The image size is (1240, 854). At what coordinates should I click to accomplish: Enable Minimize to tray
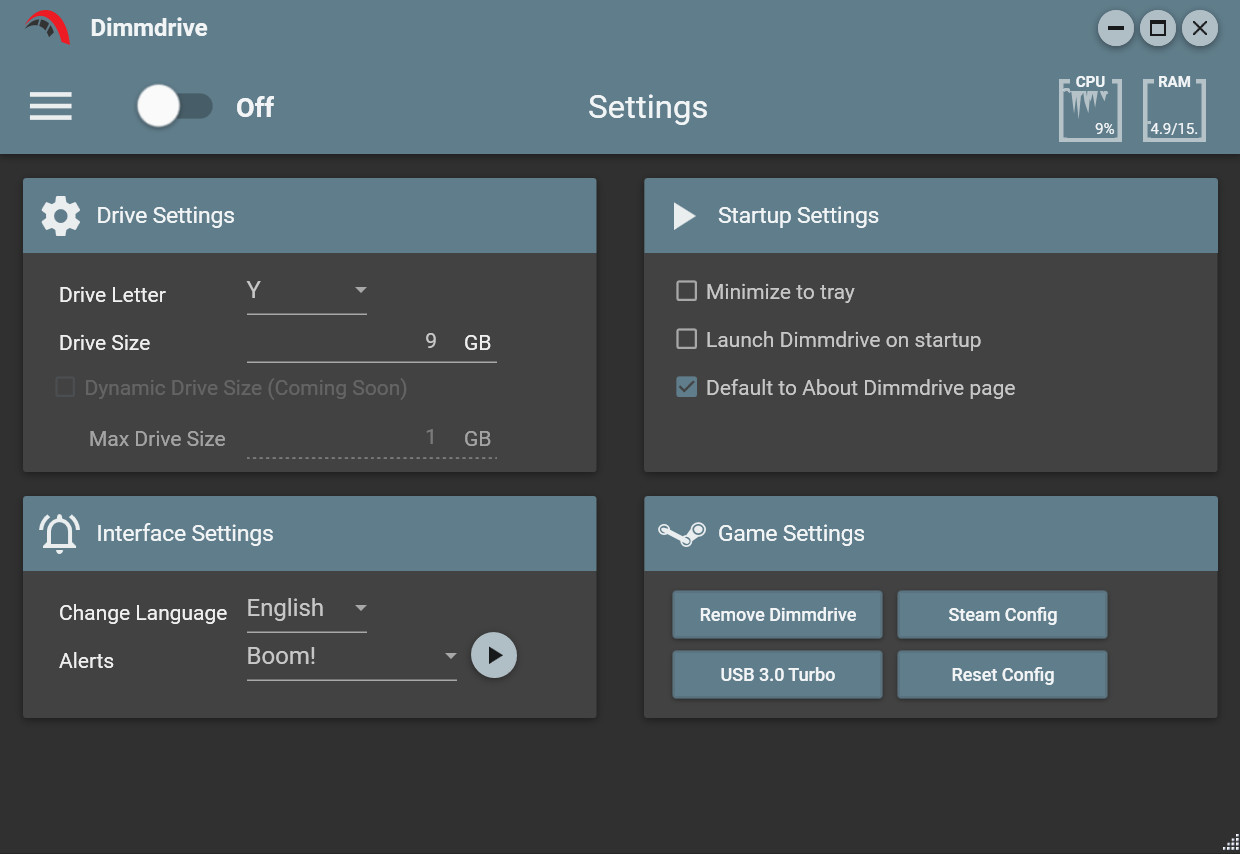click(686, 291)
